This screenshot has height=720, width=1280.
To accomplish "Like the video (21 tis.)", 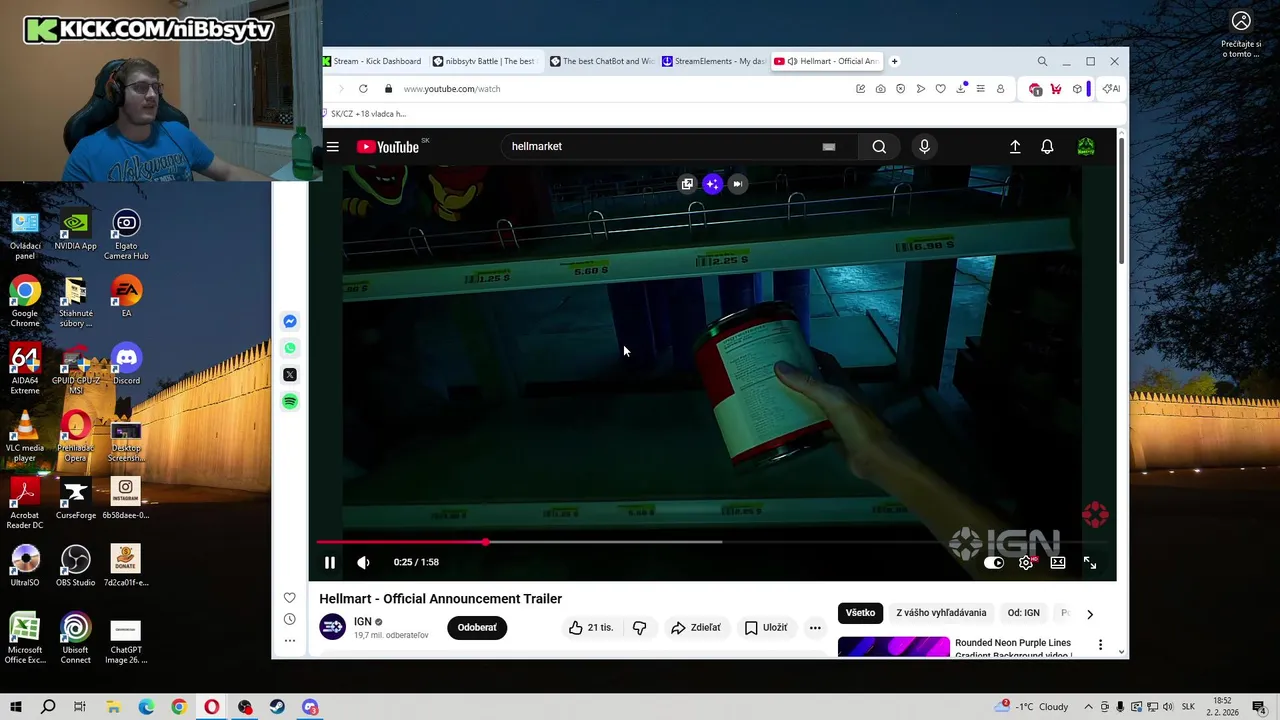I will 590,628.
